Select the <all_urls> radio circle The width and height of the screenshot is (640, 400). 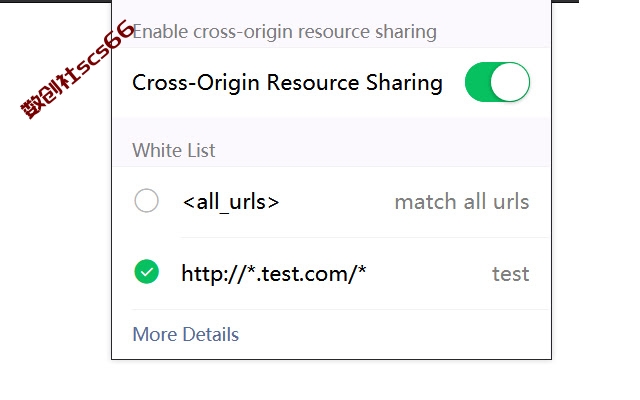tap(147, 200)
